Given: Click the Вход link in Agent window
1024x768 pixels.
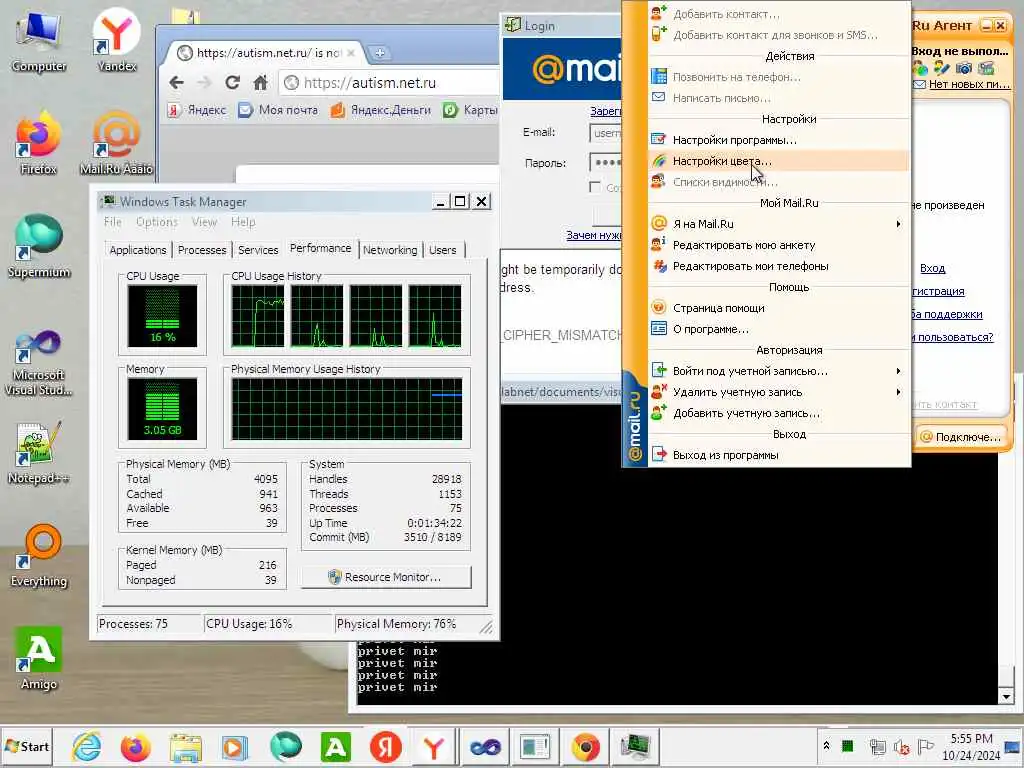Looking at the screenshot, I should (x=932, y=268).
